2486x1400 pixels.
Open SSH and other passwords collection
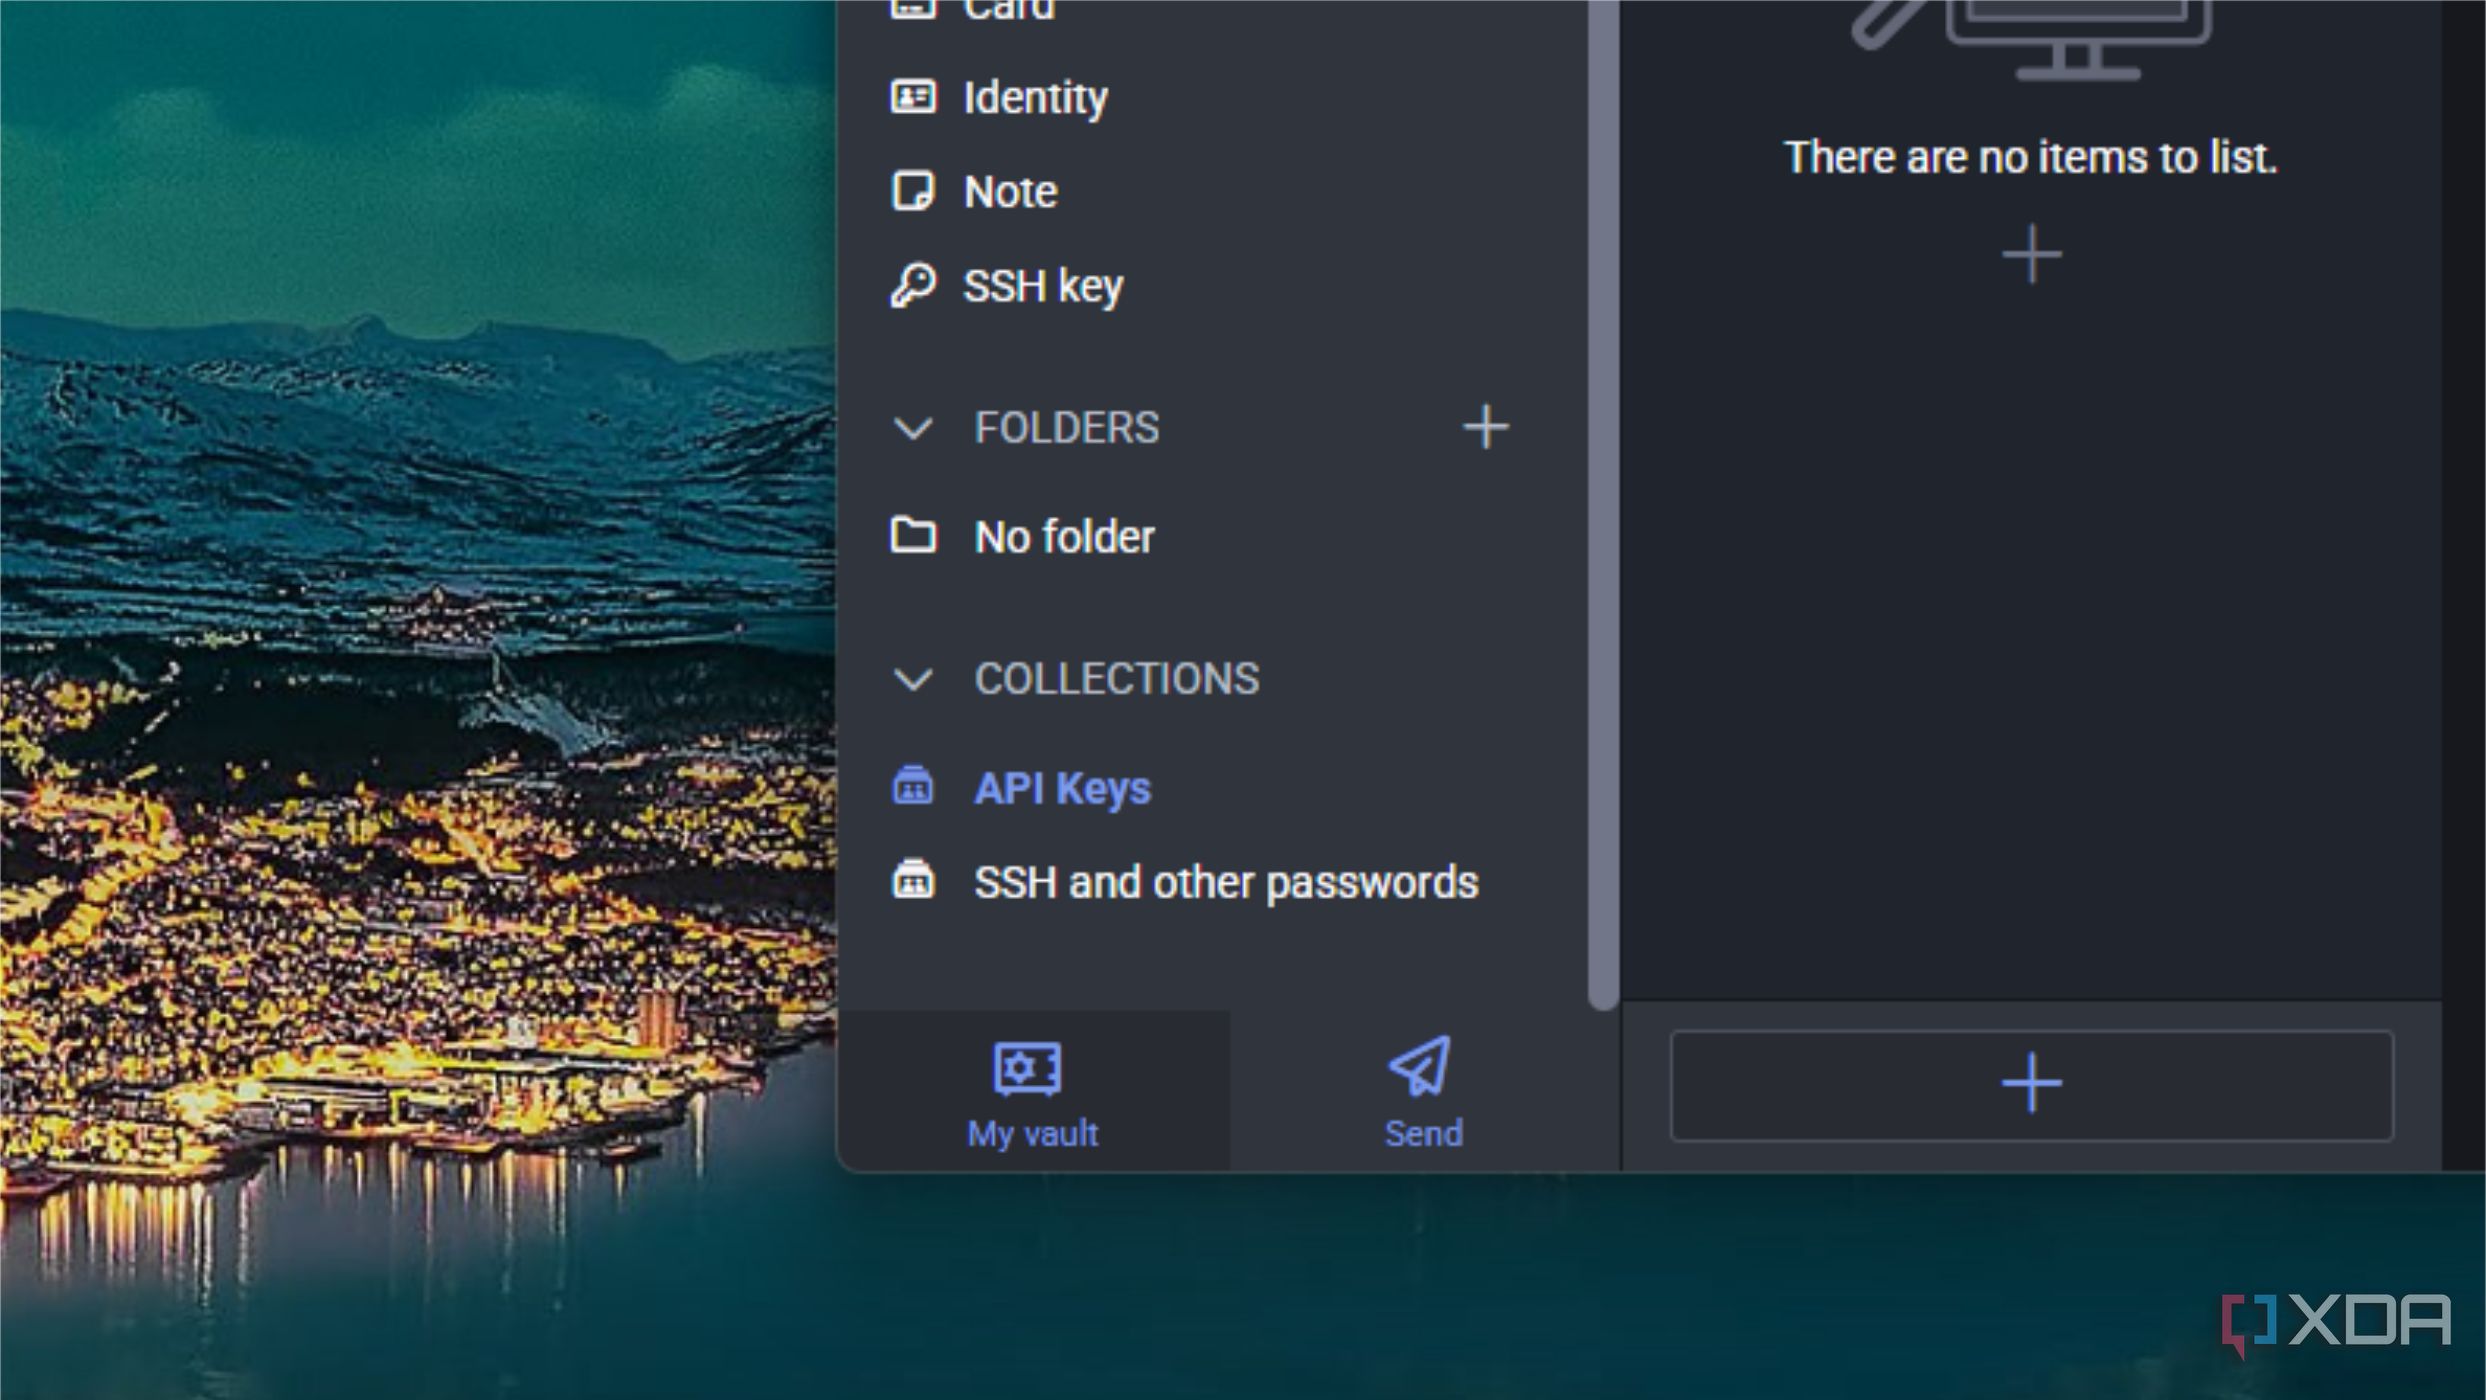pyautogui.click(x=1226, y=883)
